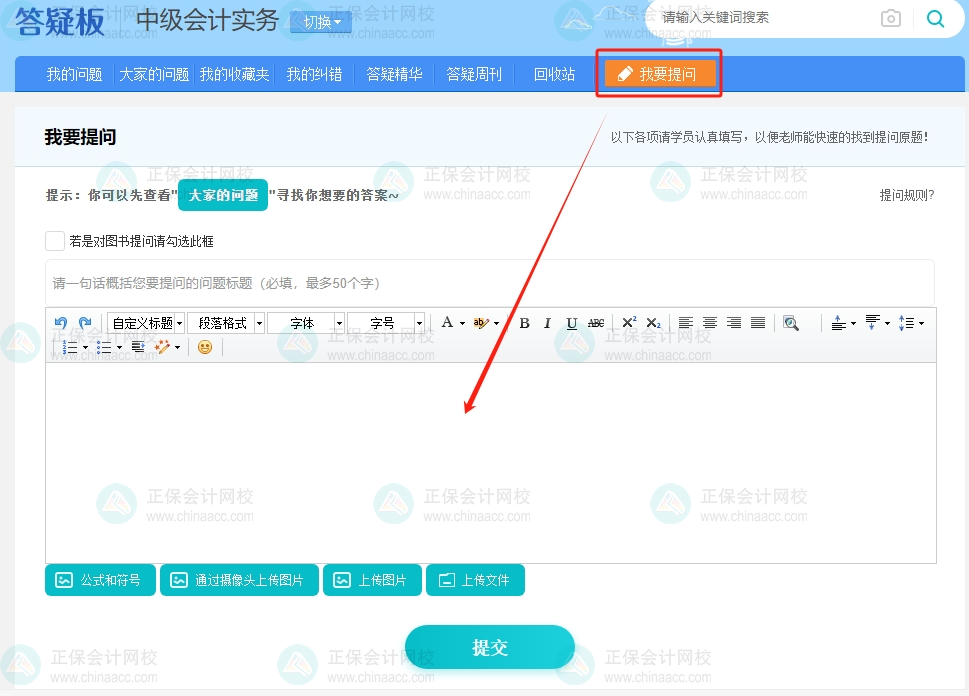The image size is (969, 696).
Task: Open the font color picker
Action: pyautogui.click(x=449, y=322)
